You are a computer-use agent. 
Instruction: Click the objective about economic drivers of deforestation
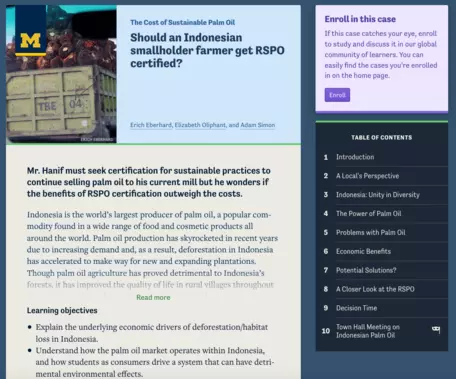point(152,333)
